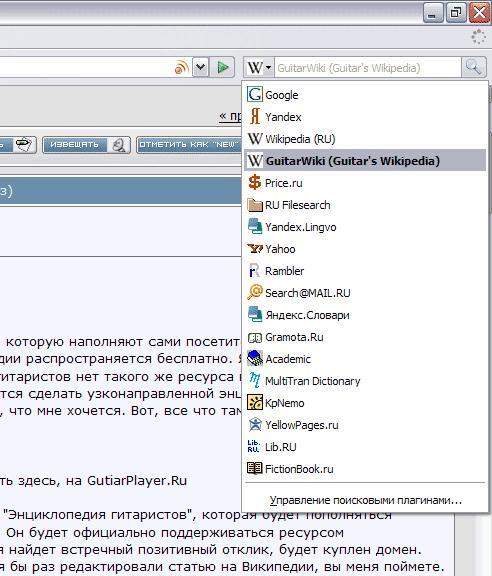Image resolution: width=492 pixels, height=576 pixels.
Task: Open Управление поисковыми плагинами option
Action: pos(365,500)
